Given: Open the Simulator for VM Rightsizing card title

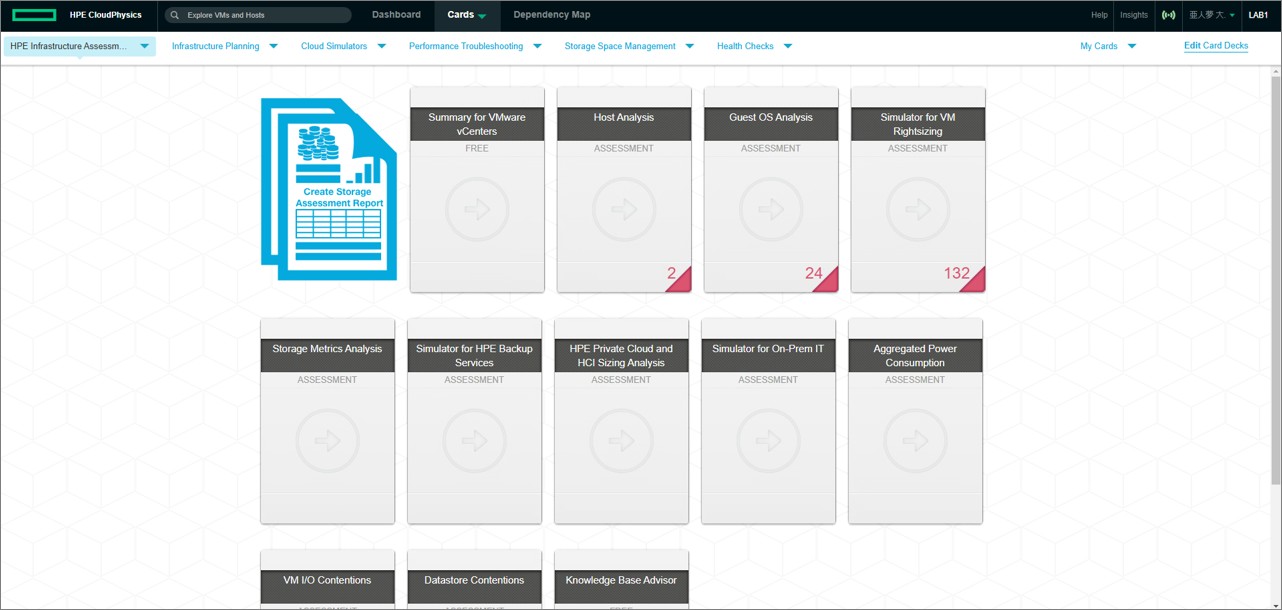Looking at the screenshot, I should click(918, 124).
